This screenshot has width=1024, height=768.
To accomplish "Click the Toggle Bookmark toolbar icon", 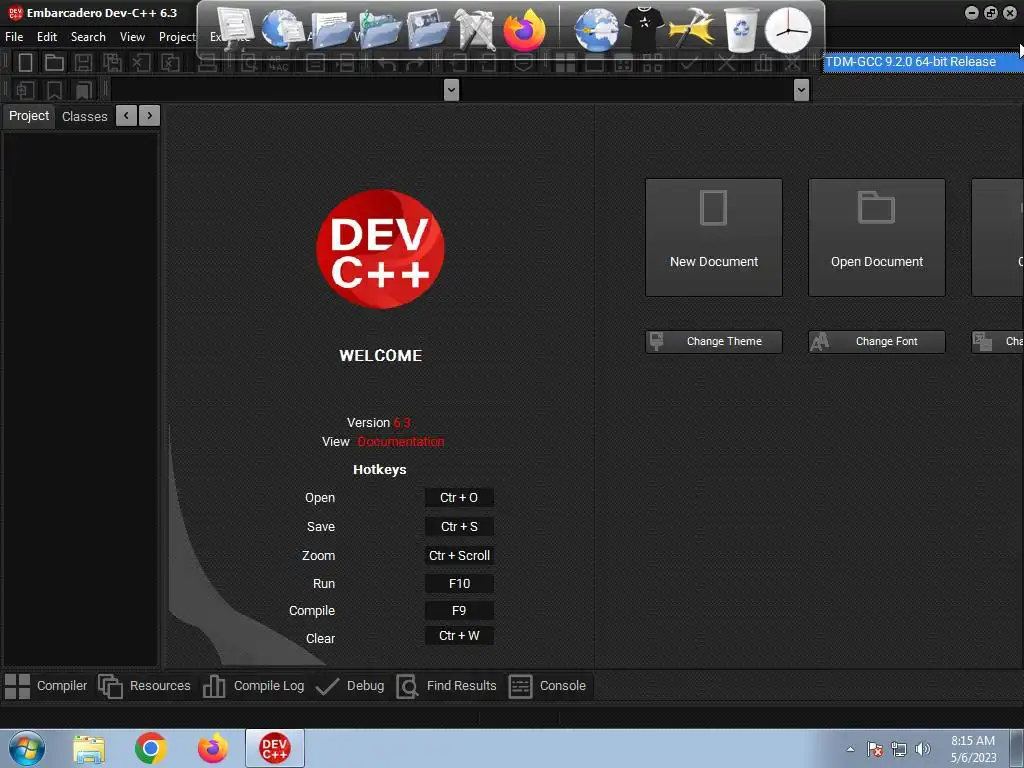I will 54,89.
